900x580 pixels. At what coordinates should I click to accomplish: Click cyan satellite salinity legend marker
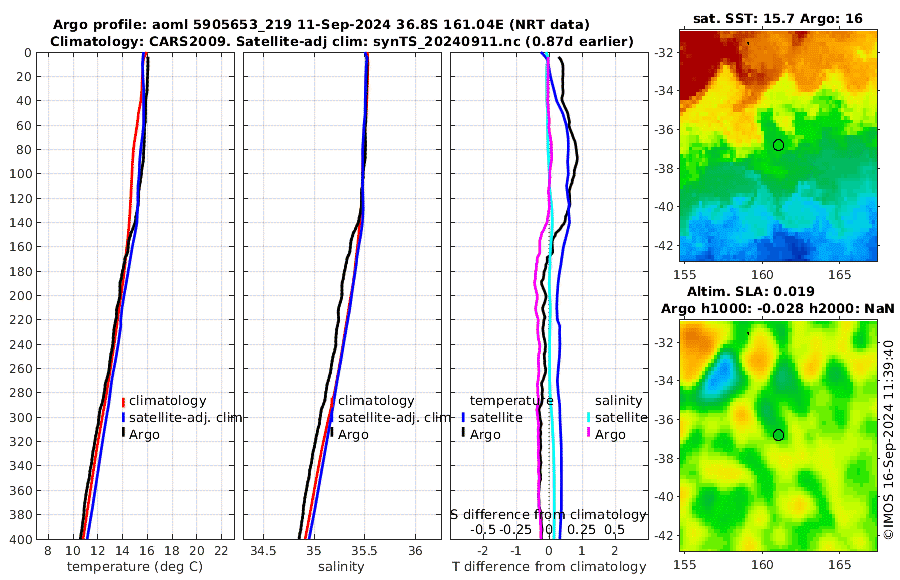point(589,418)
